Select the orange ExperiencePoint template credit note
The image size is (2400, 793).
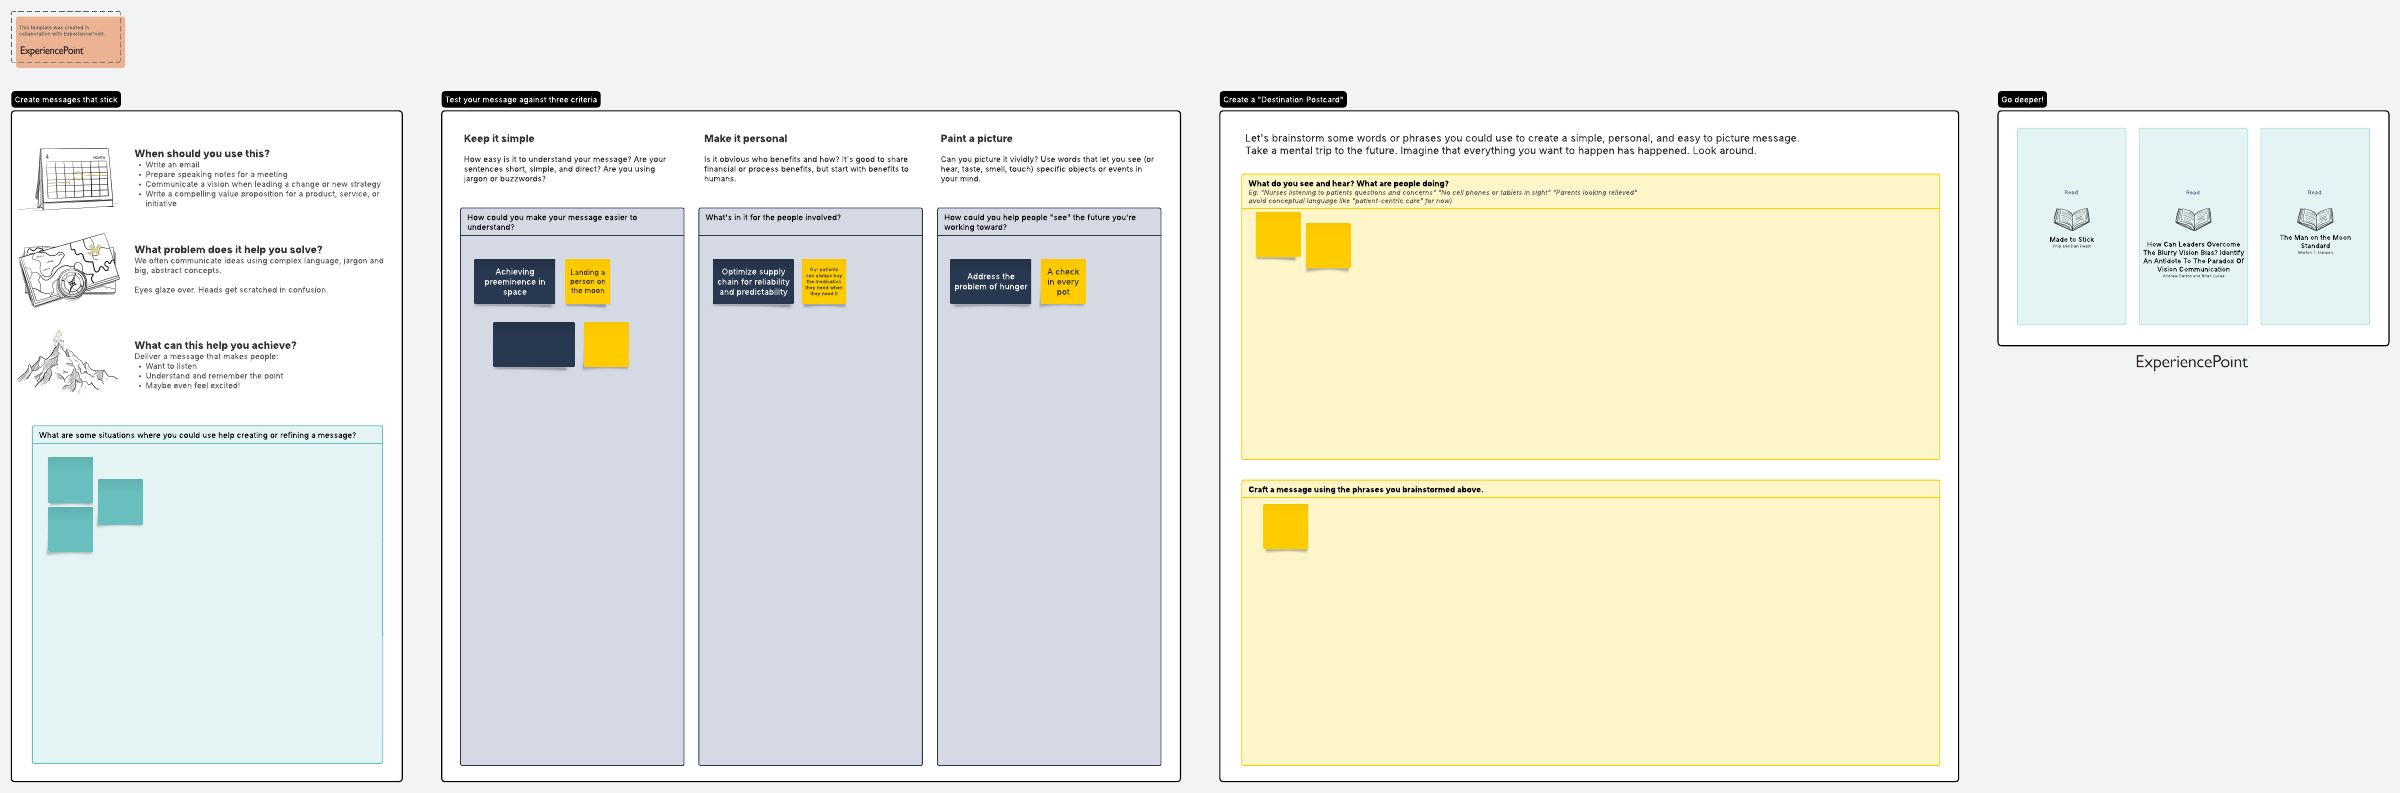click(69, 41)
